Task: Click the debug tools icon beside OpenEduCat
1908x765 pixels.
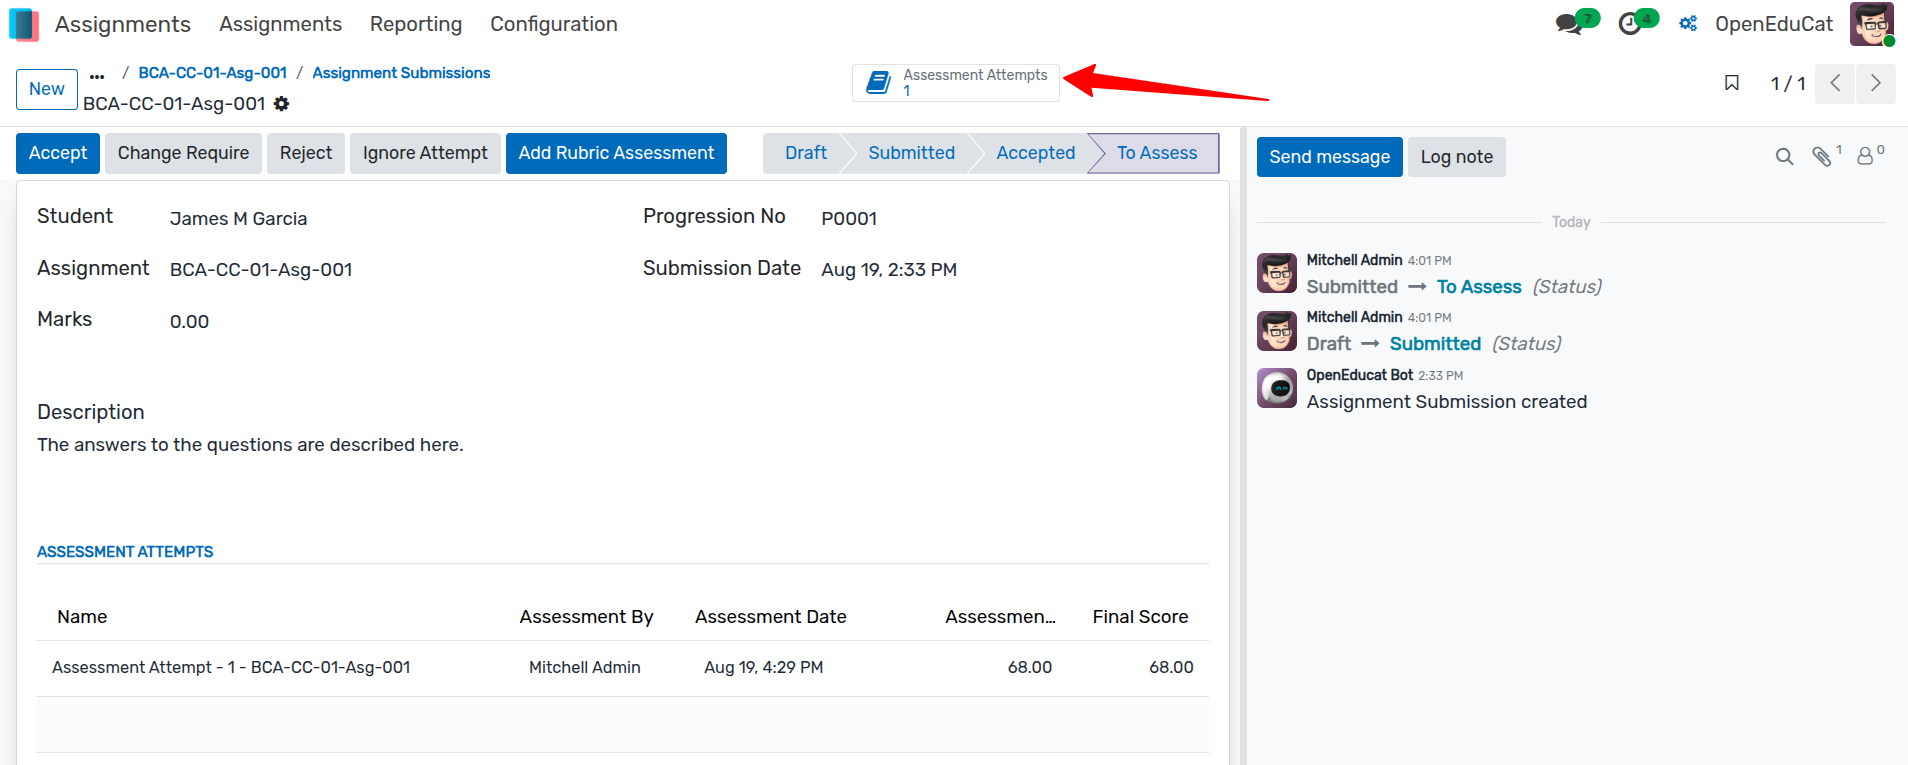Action: tap(1688, 24)
